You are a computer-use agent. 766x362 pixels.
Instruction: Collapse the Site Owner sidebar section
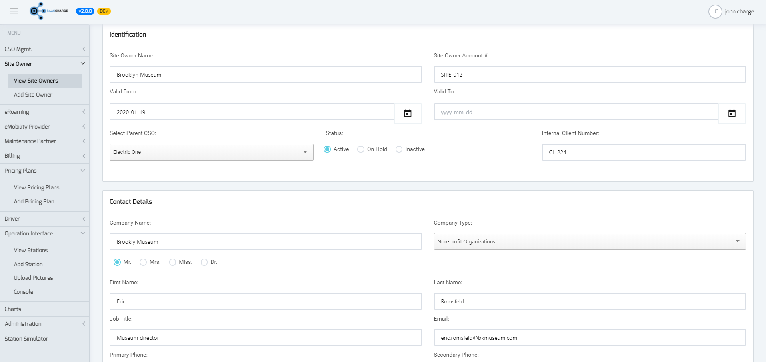coord(44,64)
